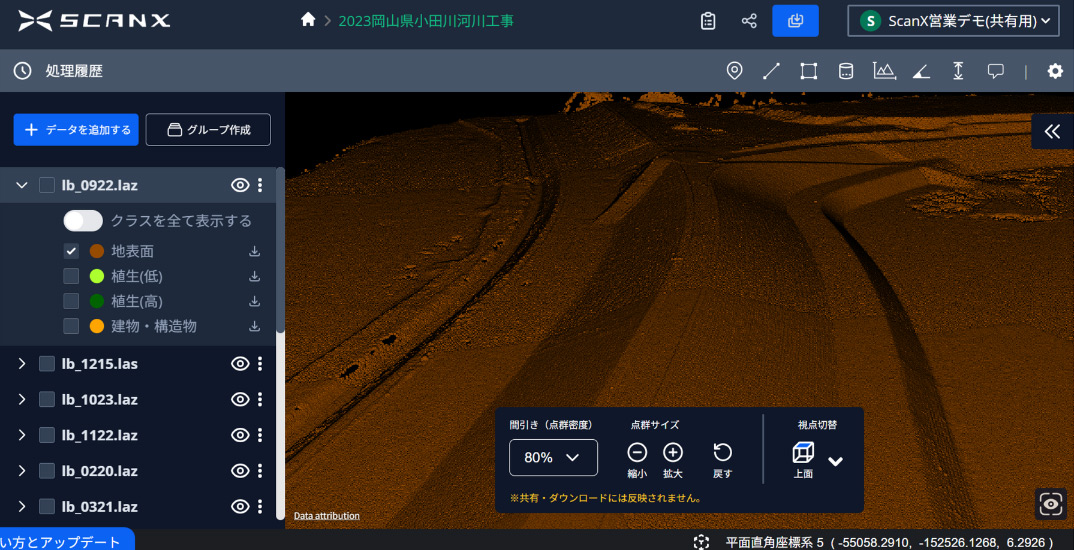The height and width of the screenshot is (550, 1074).
Task: Click the share icon in header
Action: tap(749, 21)
